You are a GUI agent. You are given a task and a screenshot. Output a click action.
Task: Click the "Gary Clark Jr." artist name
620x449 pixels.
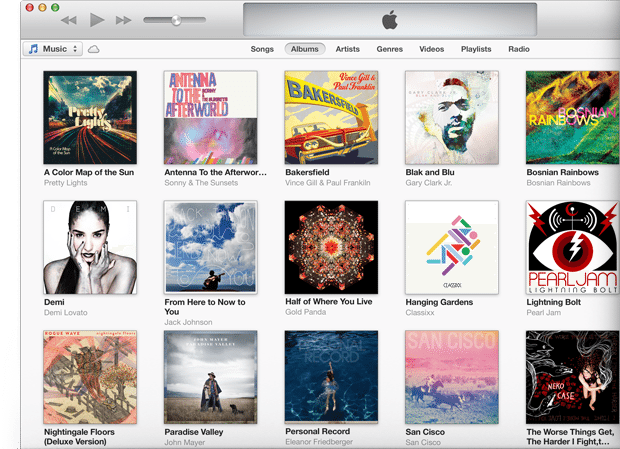[429, 183]
